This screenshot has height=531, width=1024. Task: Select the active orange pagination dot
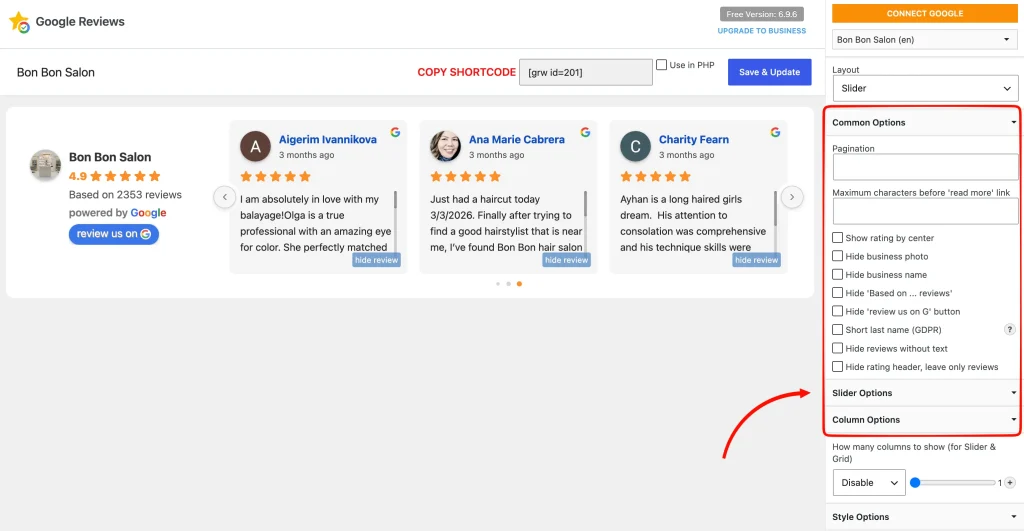519,284
